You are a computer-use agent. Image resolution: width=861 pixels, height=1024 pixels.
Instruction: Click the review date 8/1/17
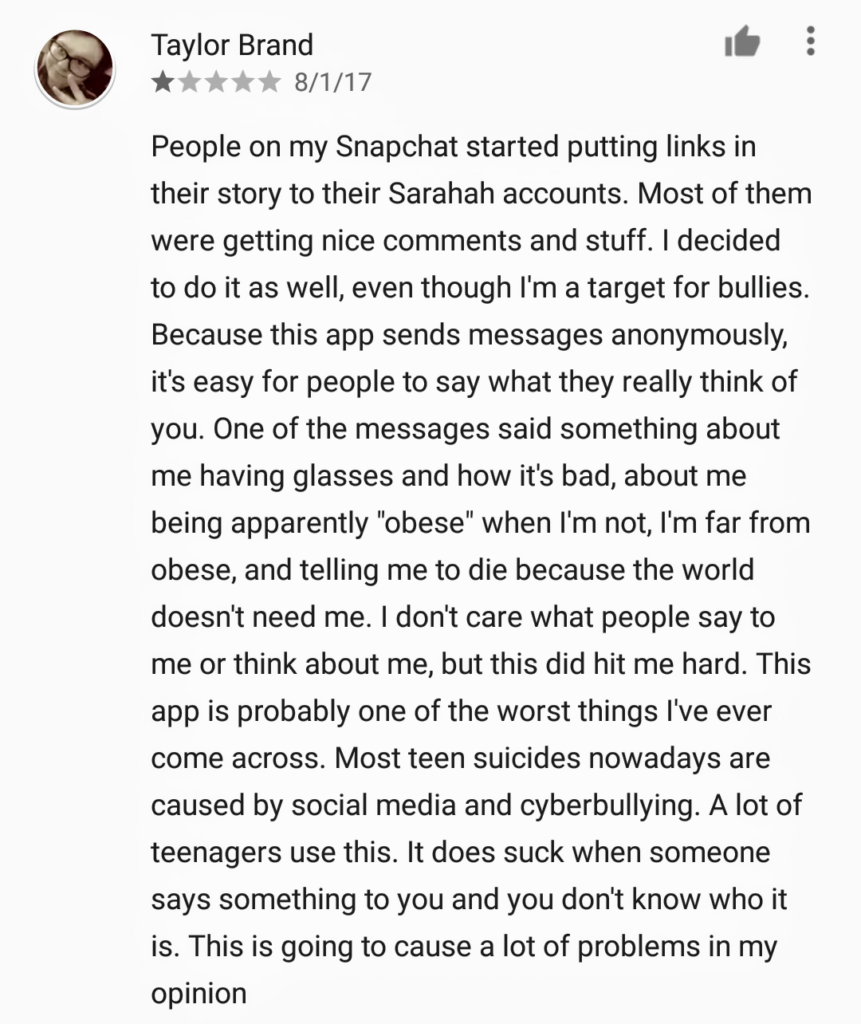(x=333, y=81)
